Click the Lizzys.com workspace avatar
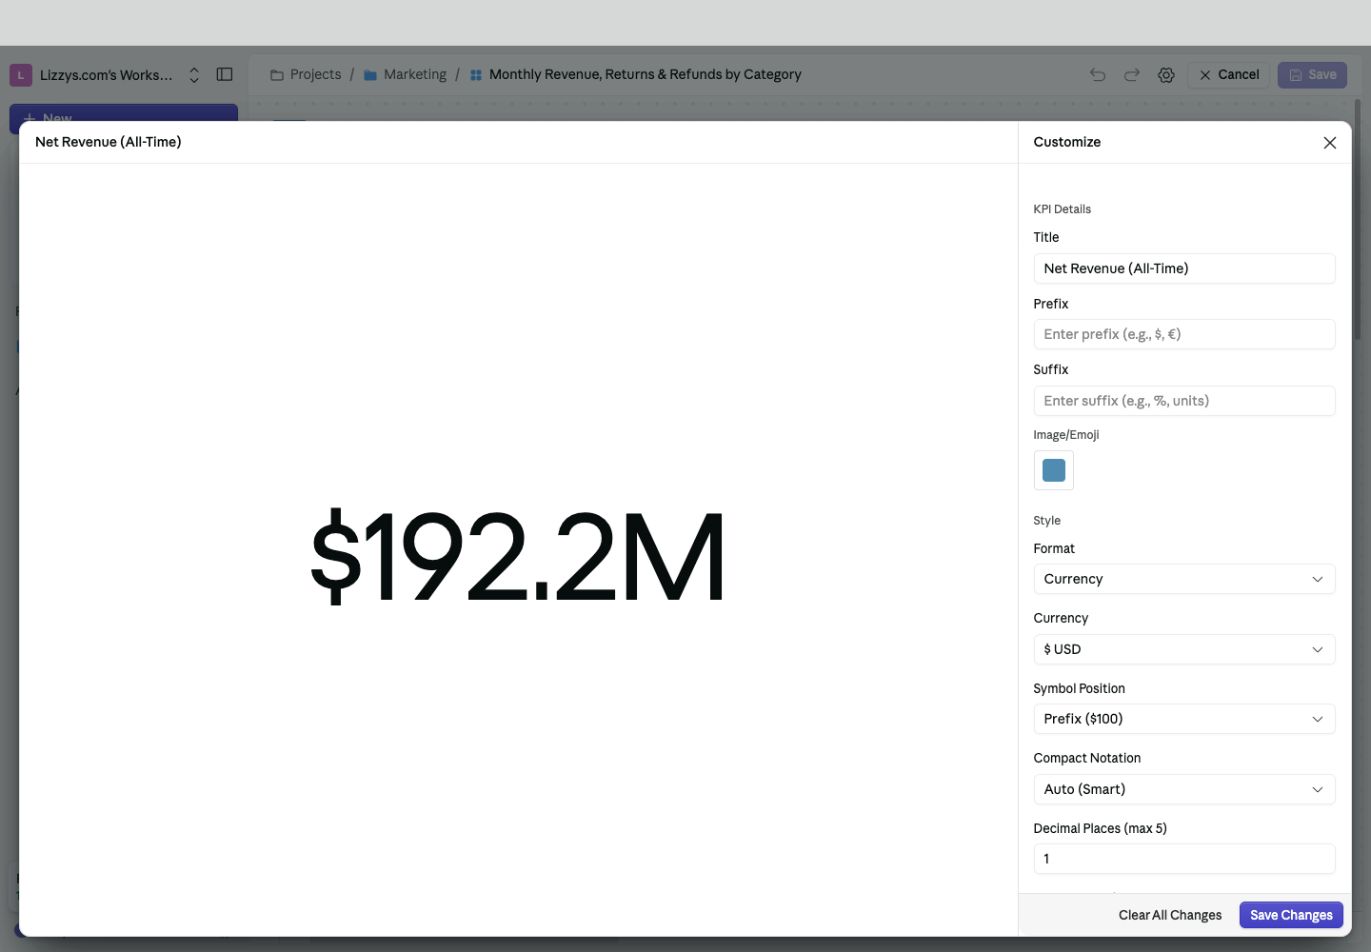Viewport: 1371px width, 952px height. pos(21,75)
